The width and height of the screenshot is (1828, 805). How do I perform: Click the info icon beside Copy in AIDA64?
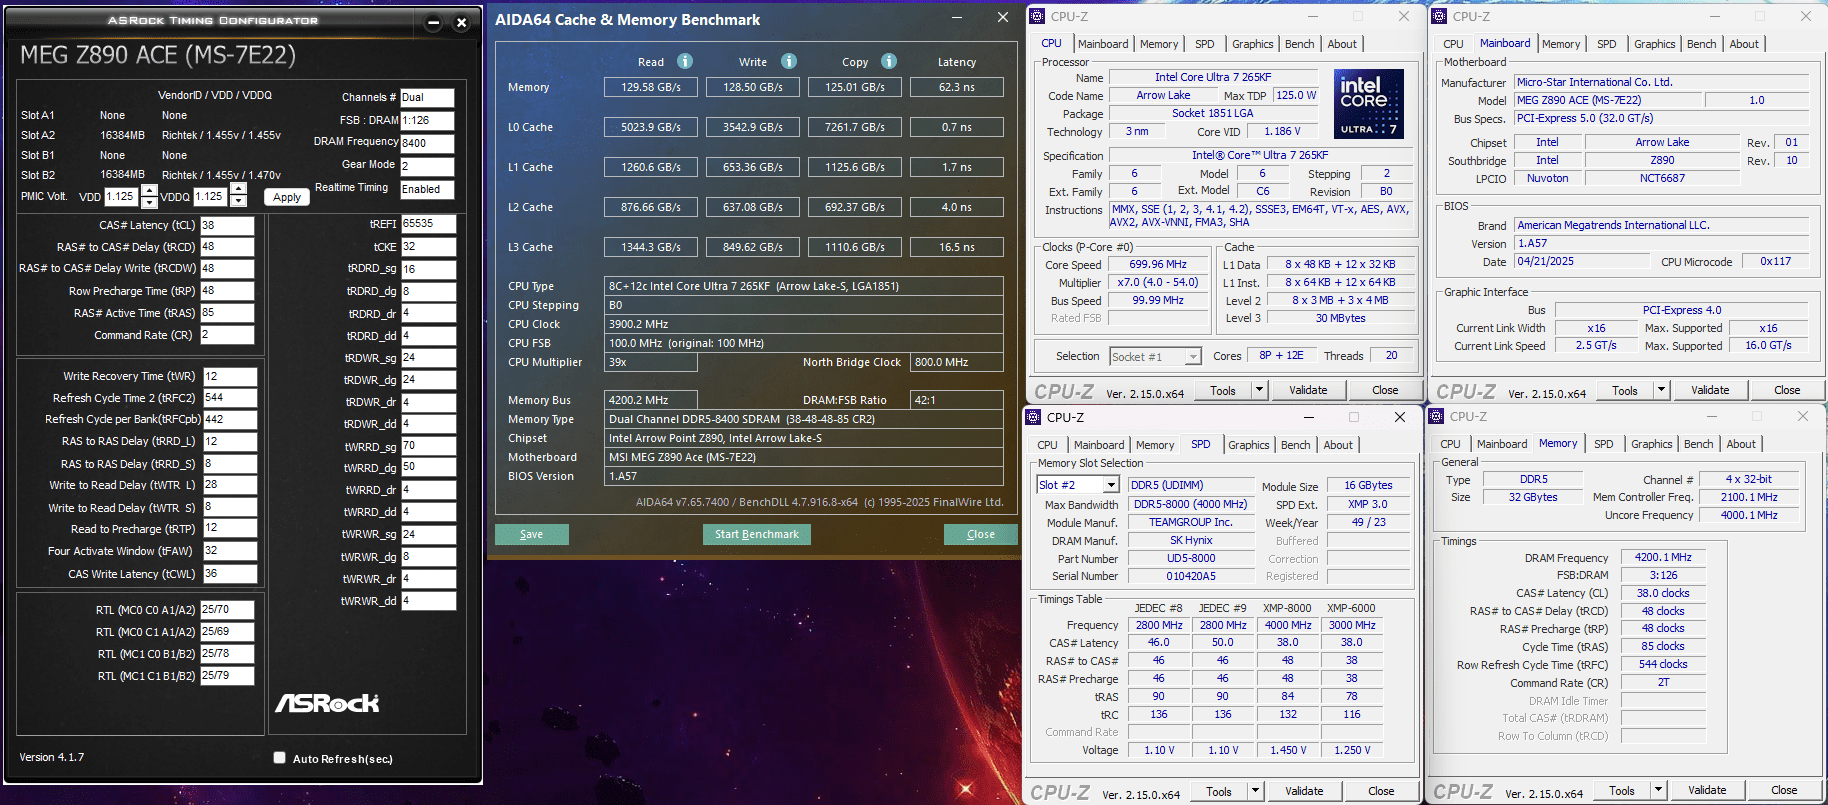(x=889, y=61)
